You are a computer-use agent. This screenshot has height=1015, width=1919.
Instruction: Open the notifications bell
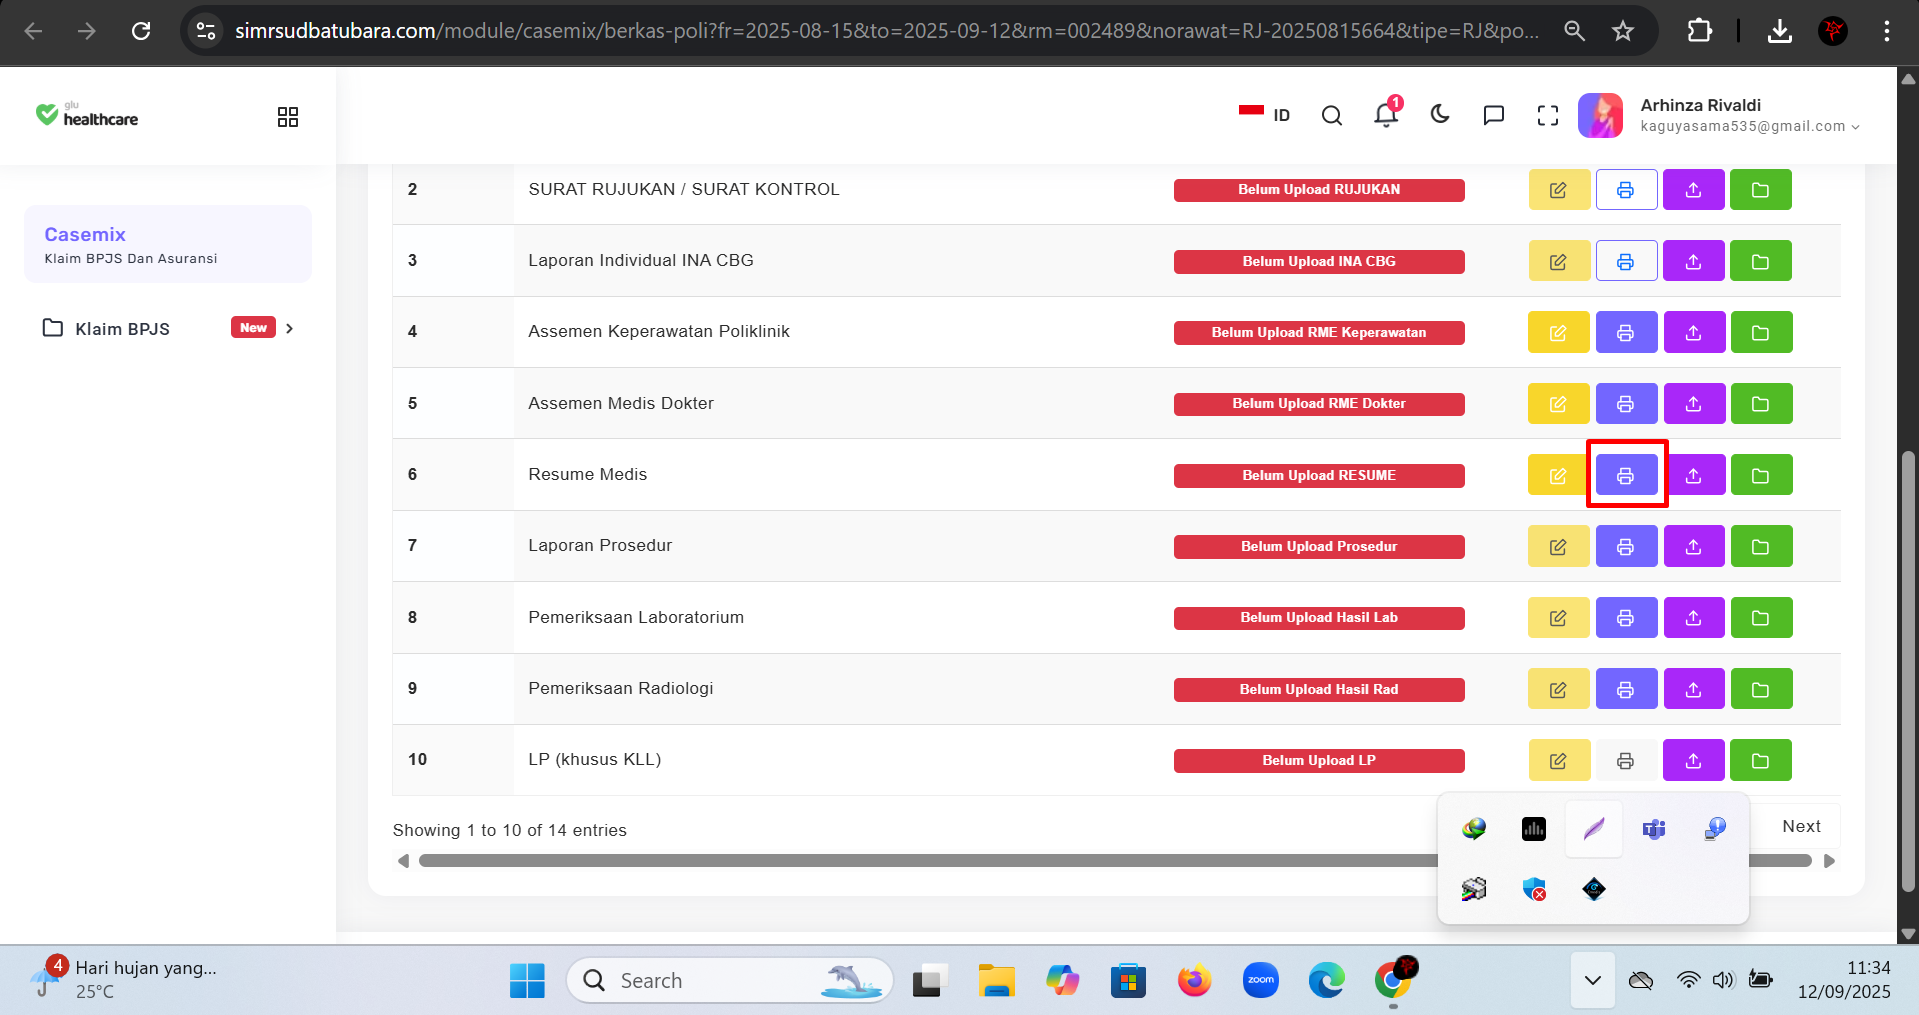click(1386, 115)
